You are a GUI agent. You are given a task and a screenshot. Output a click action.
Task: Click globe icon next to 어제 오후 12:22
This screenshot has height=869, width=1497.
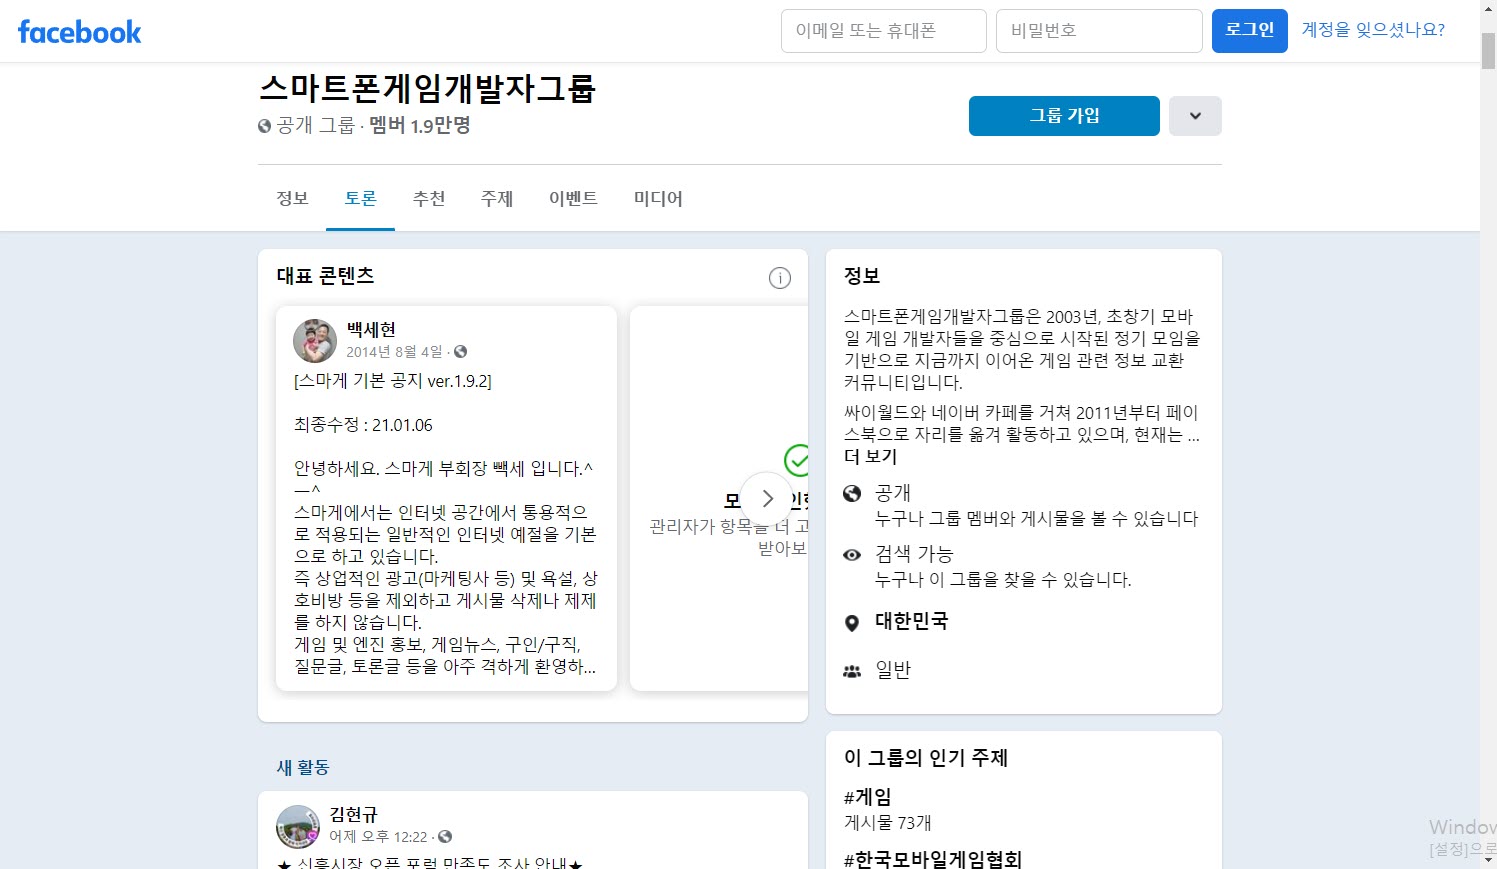coord(445,837)
